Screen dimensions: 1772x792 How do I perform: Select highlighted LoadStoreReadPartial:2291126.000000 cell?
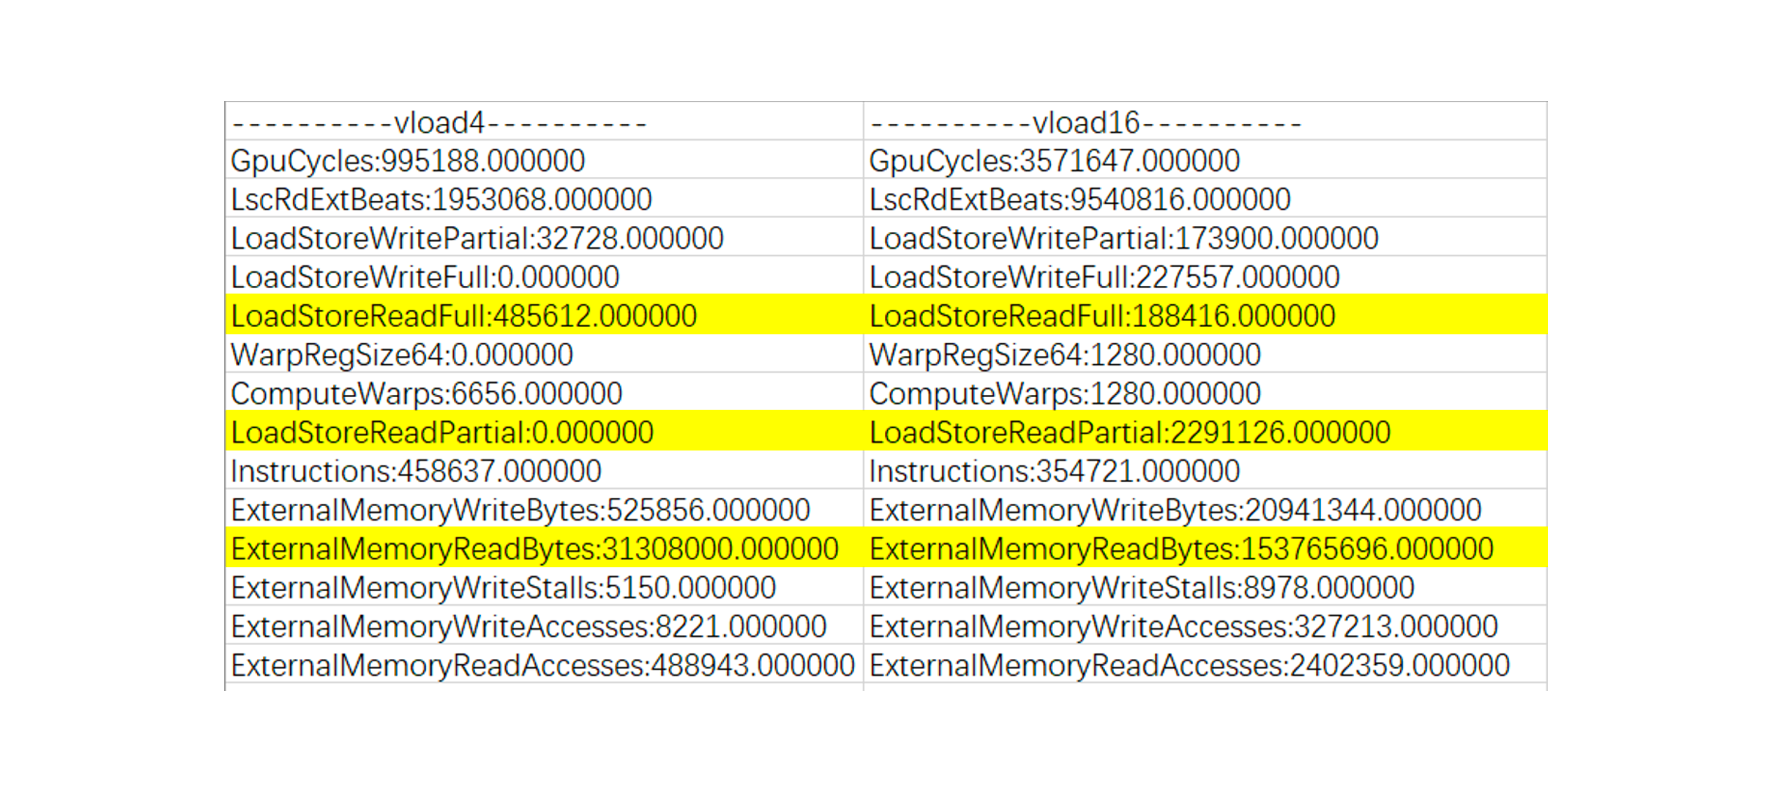1205,432
